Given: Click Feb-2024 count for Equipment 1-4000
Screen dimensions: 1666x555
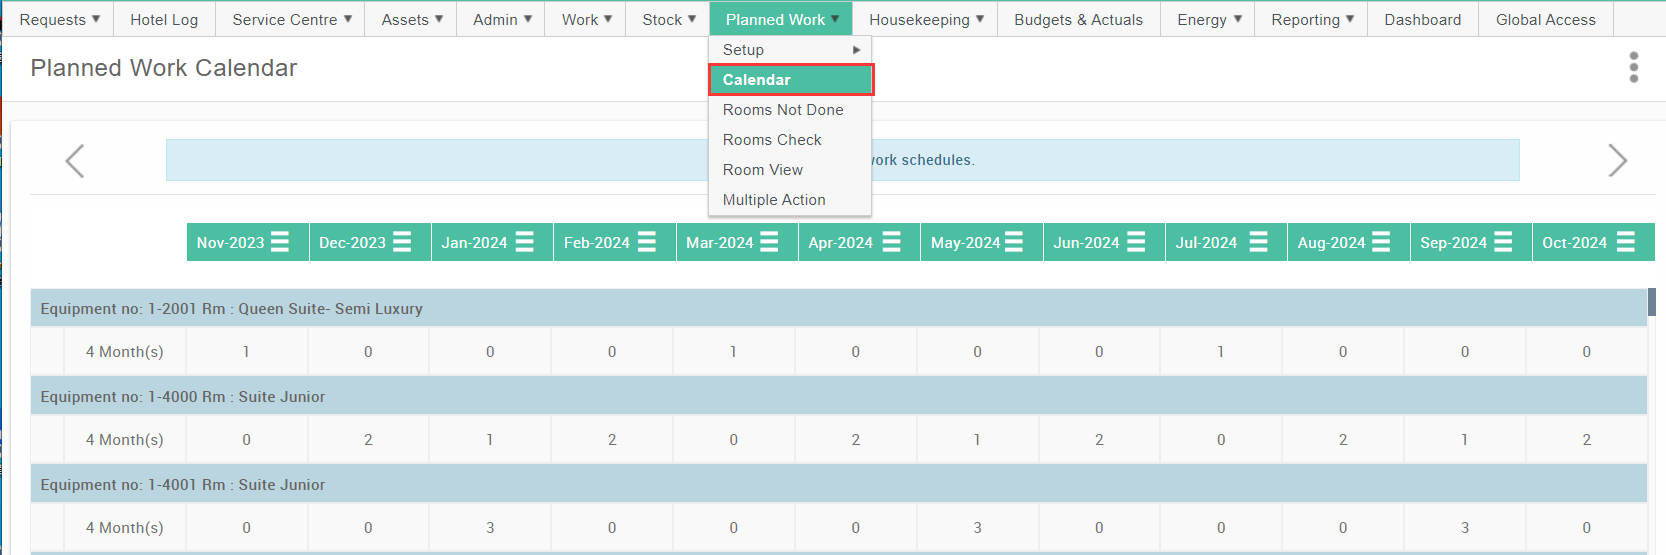Looking at the screenshot, I should (612, 440).
